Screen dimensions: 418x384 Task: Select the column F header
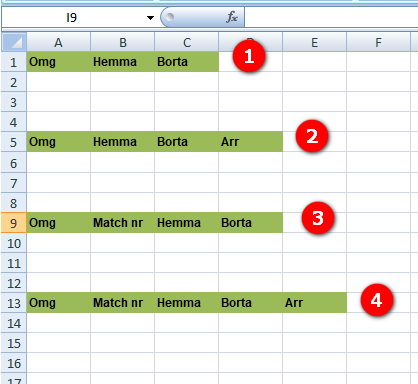[x=378, y=42]
